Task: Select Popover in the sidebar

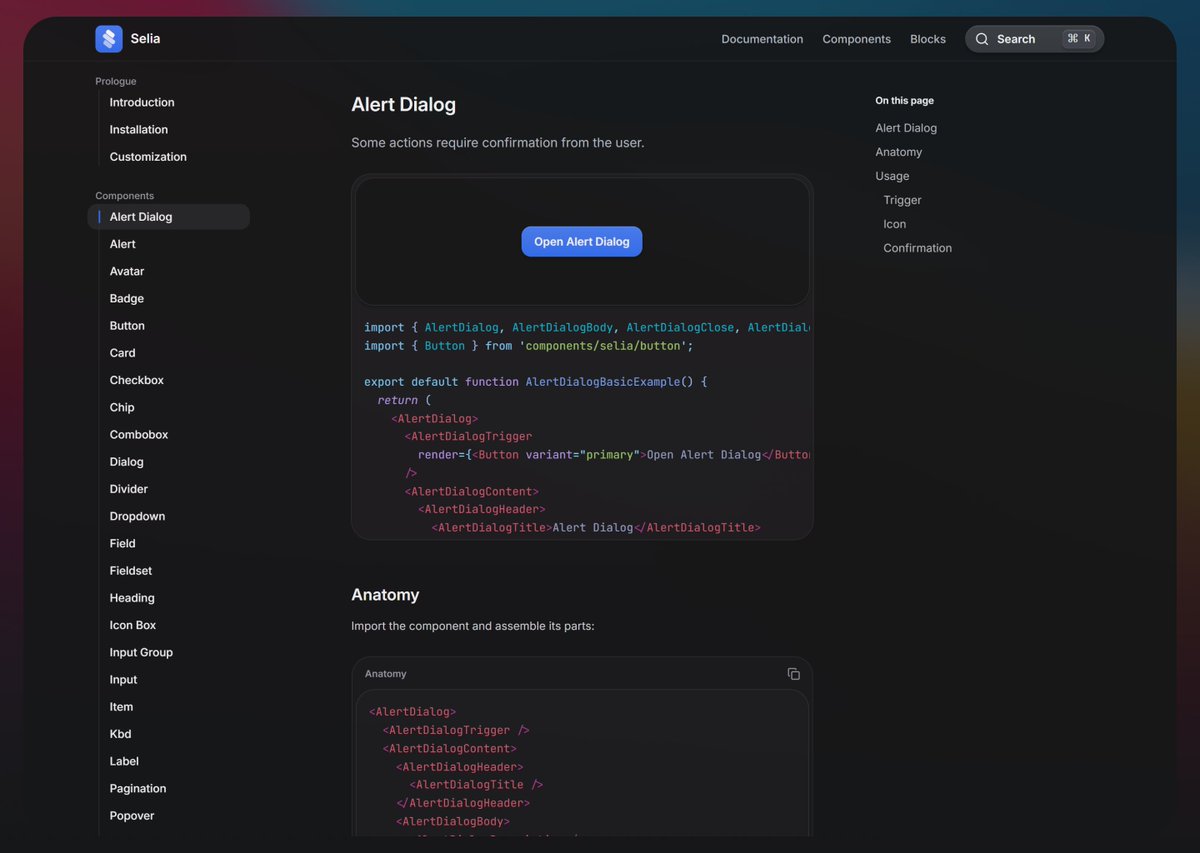Action: [132, 816]
